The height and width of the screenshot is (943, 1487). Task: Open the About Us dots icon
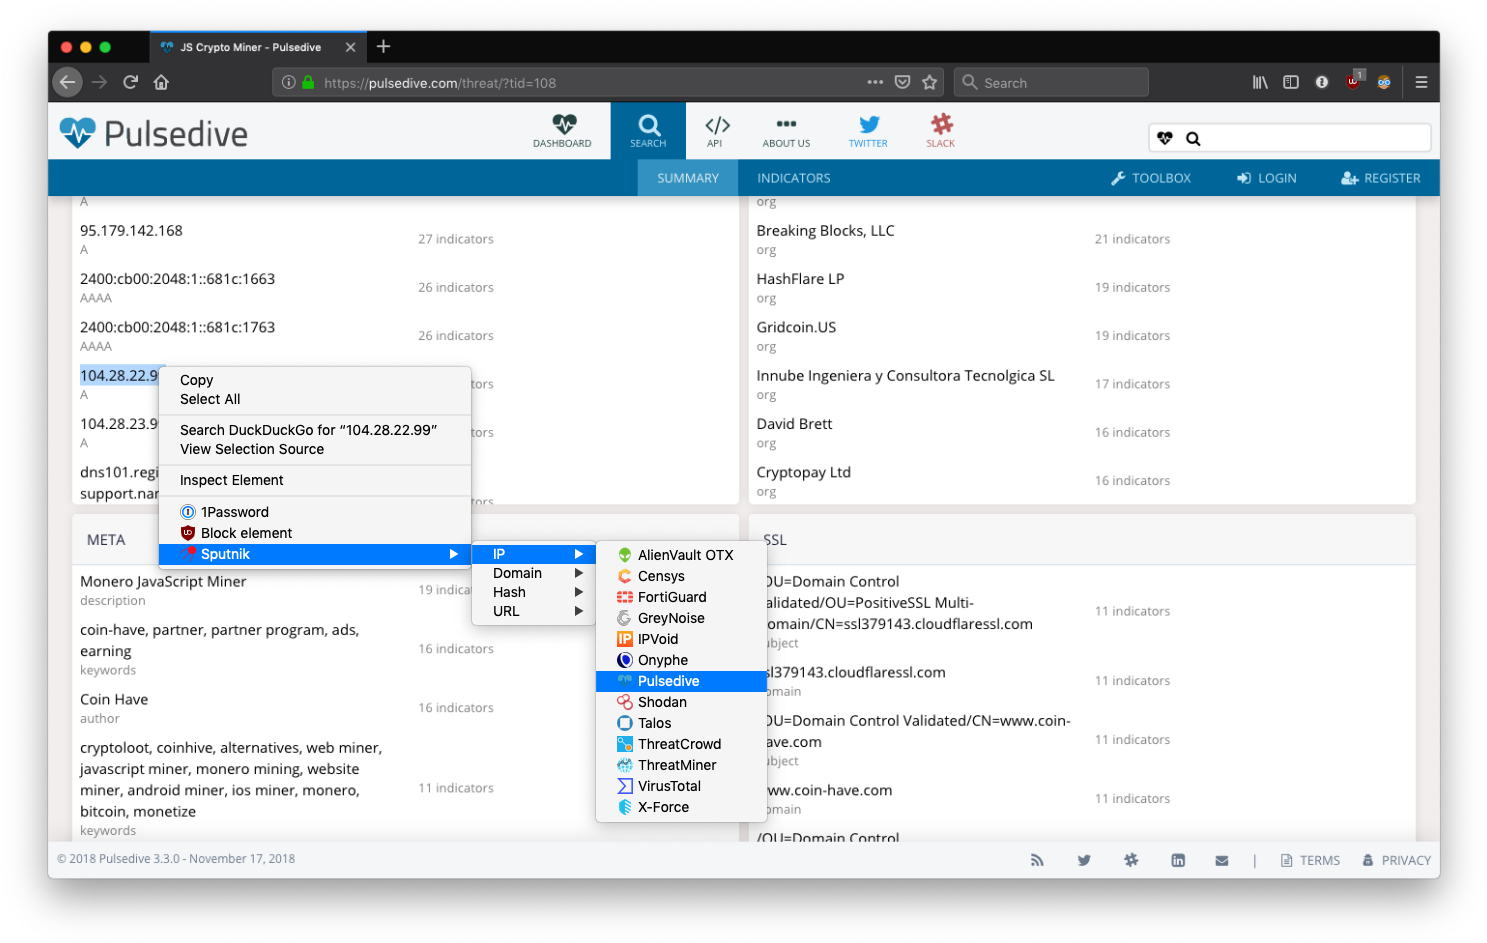(786, 131)
